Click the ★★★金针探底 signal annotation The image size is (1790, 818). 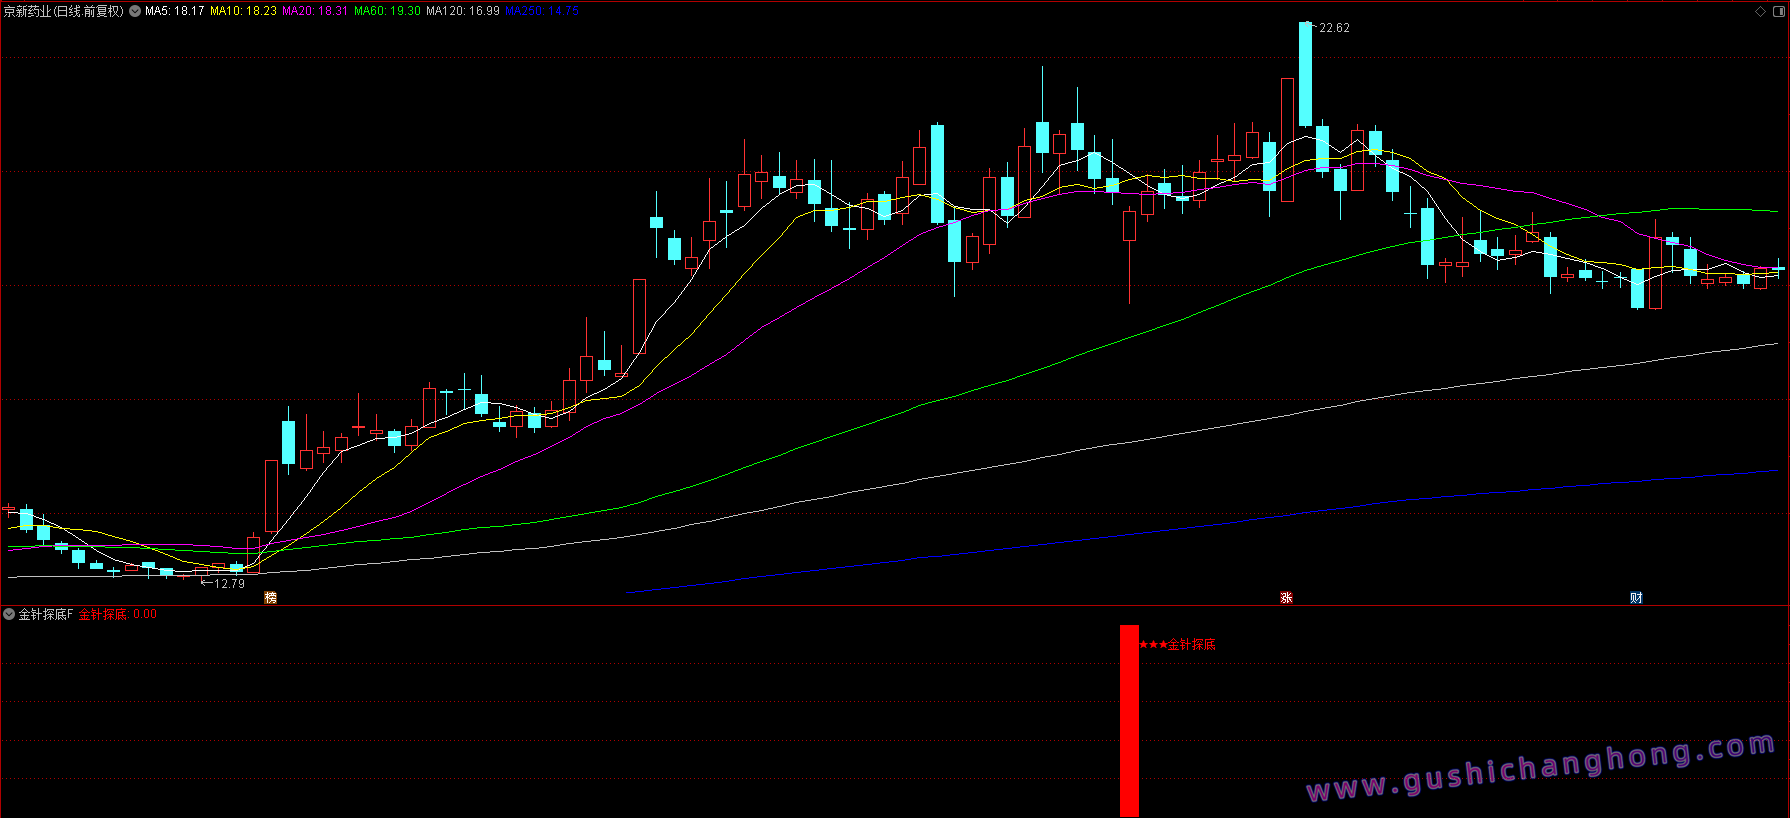(1178, 644)
